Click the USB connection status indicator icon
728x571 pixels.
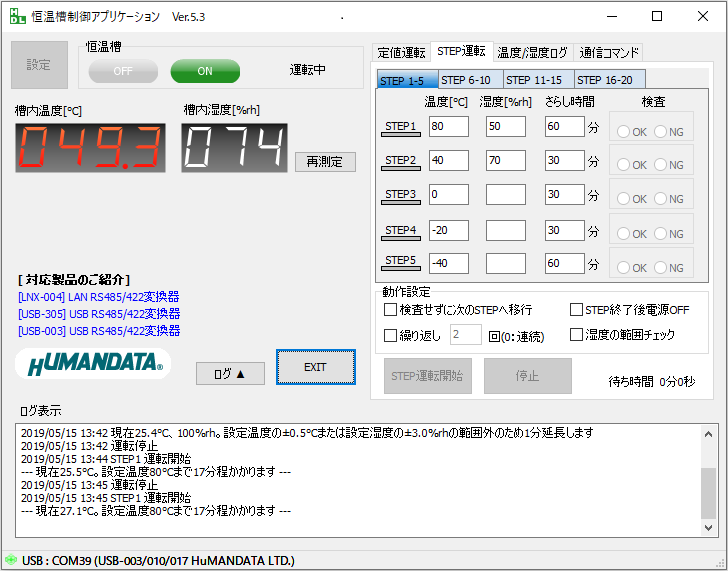point(10,559)
